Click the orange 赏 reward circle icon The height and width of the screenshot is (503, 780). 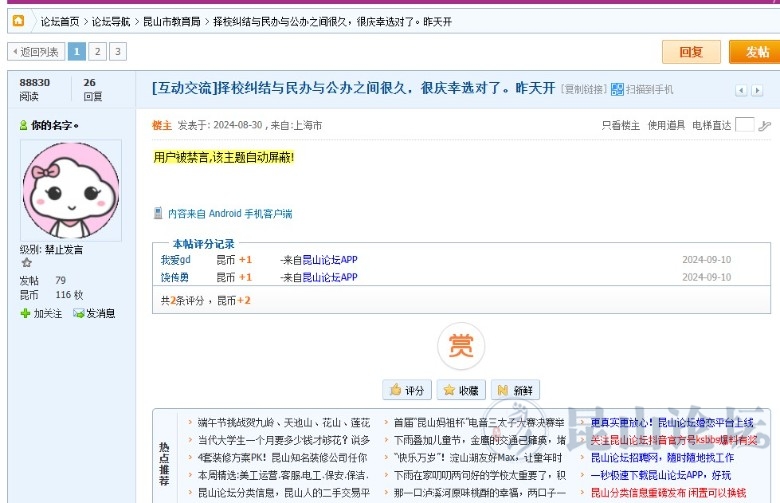tap(460, 346)
